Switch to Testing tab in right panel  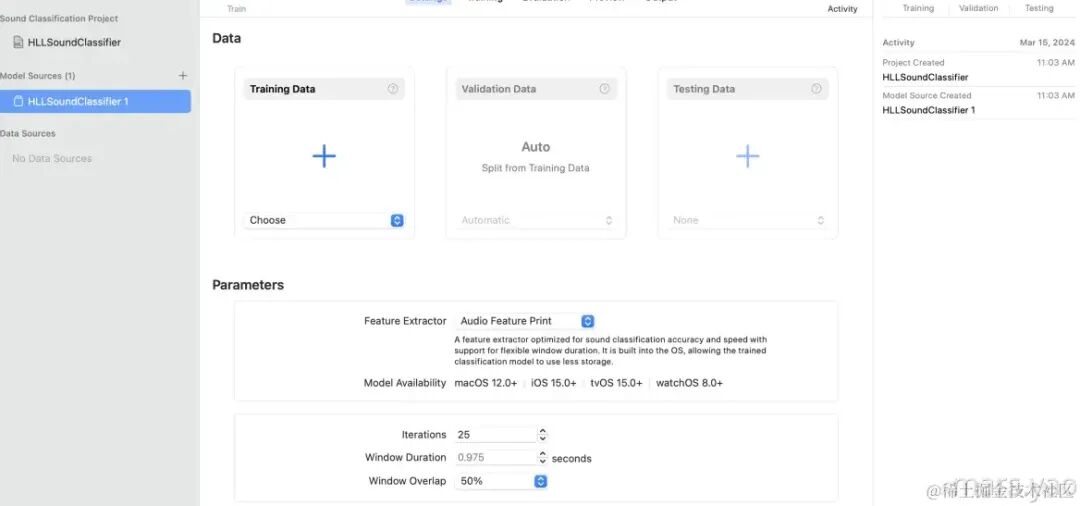[1039, 8]
